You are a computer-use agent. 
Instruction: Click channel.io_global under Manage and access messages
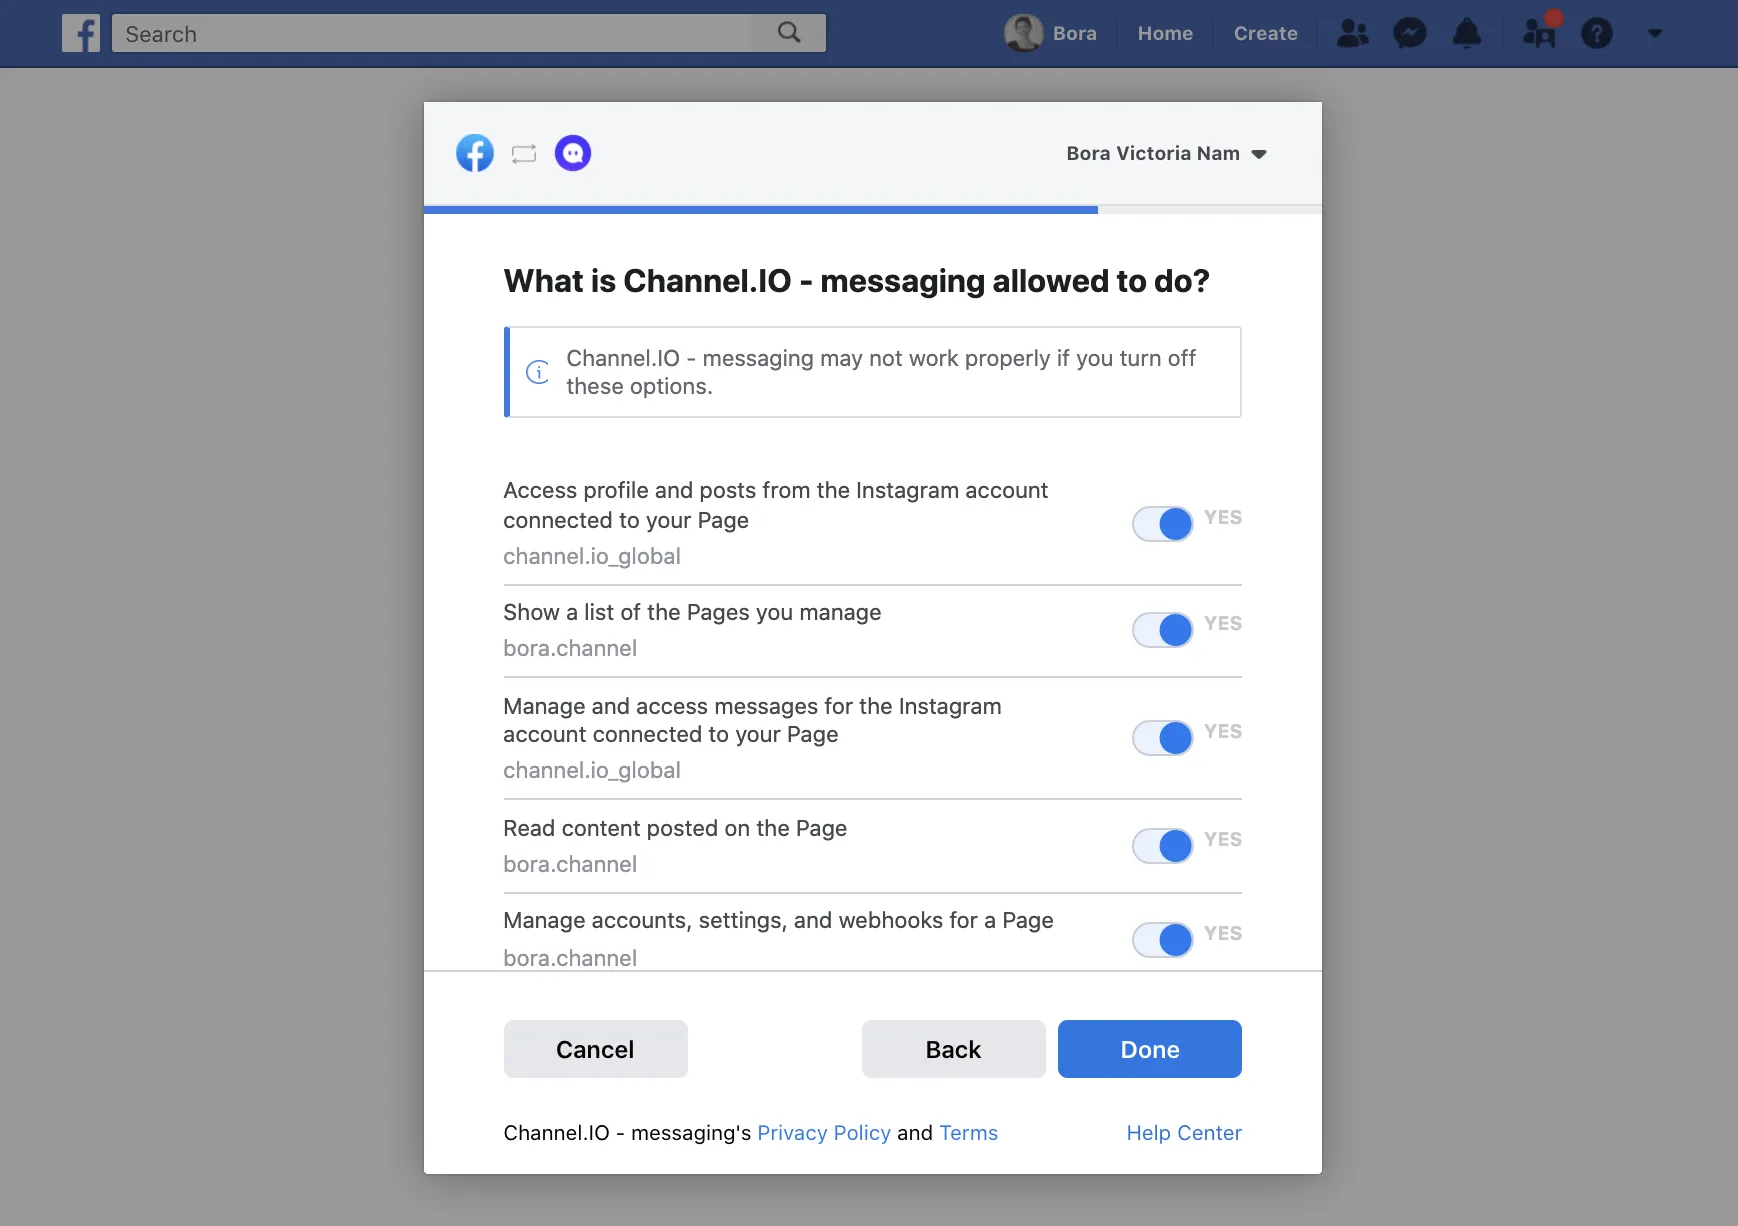click(592, 770)
